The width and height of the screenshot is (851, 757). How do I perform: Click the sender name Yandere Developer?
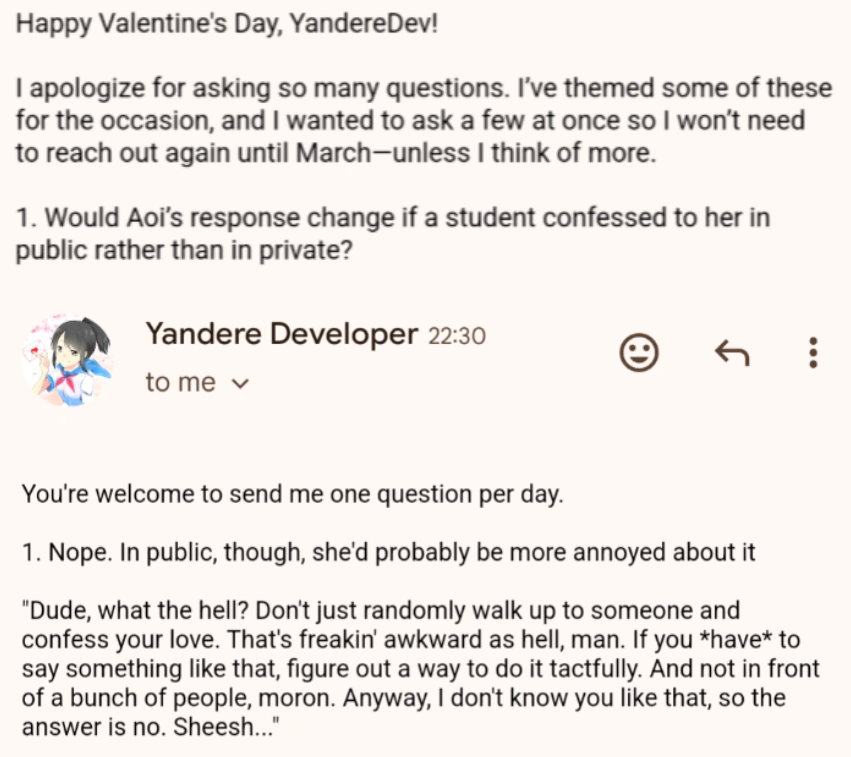point(281,334)
